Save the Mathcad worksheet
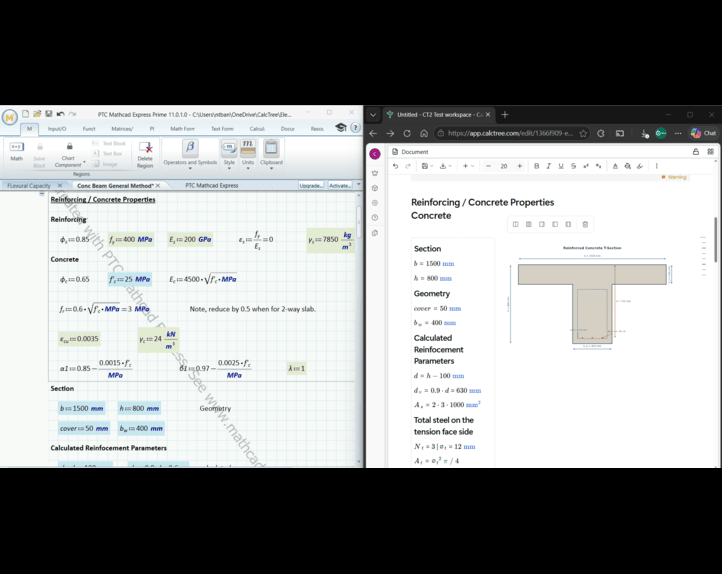 tap(48, 114)
